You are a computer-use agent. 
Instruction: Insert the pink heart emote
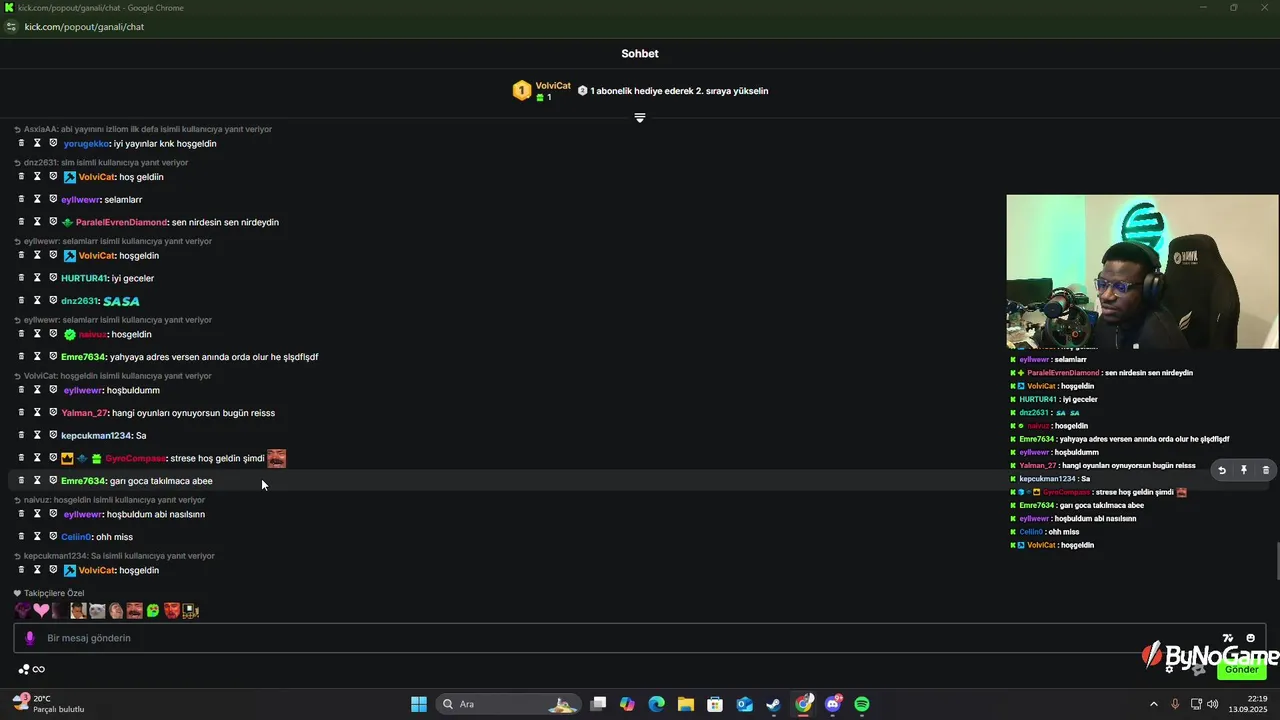[41, 610]
